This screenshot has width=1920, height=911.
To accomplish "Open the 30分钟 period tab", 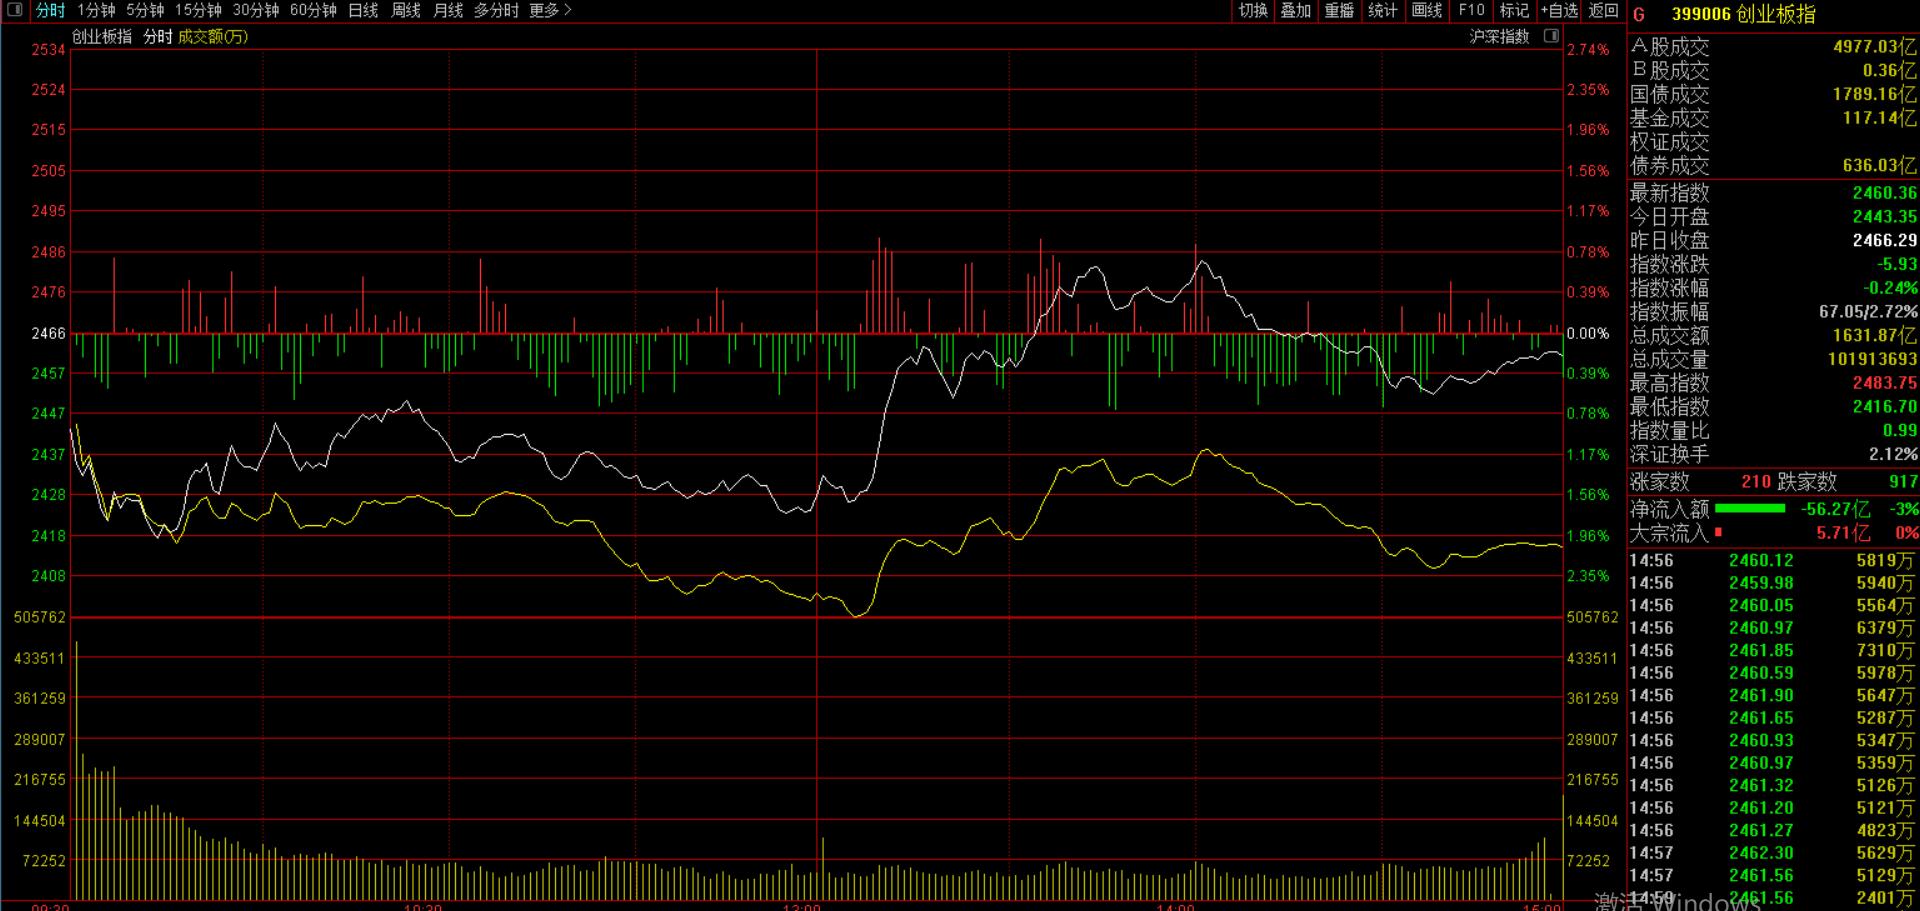I will (x=256, y=10).
